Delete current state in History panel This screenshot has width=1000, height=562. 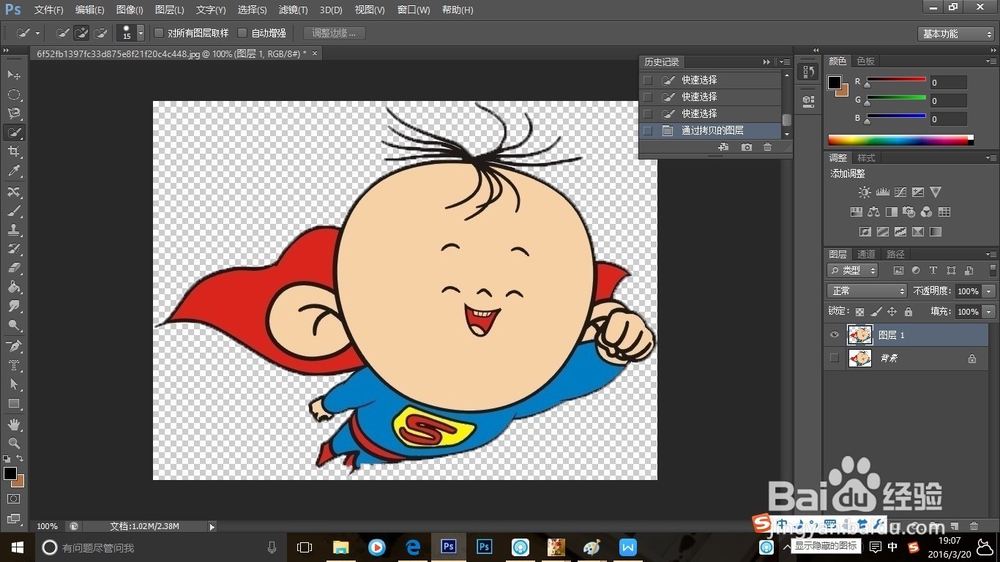pos(767,147)
